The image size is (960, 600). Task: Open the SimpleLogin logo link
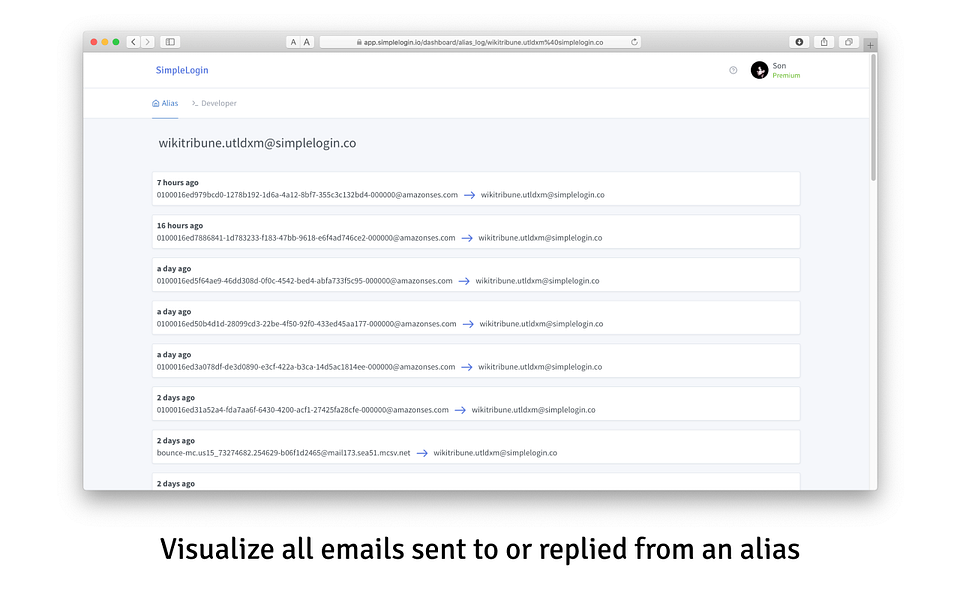[x=182, y=70]
